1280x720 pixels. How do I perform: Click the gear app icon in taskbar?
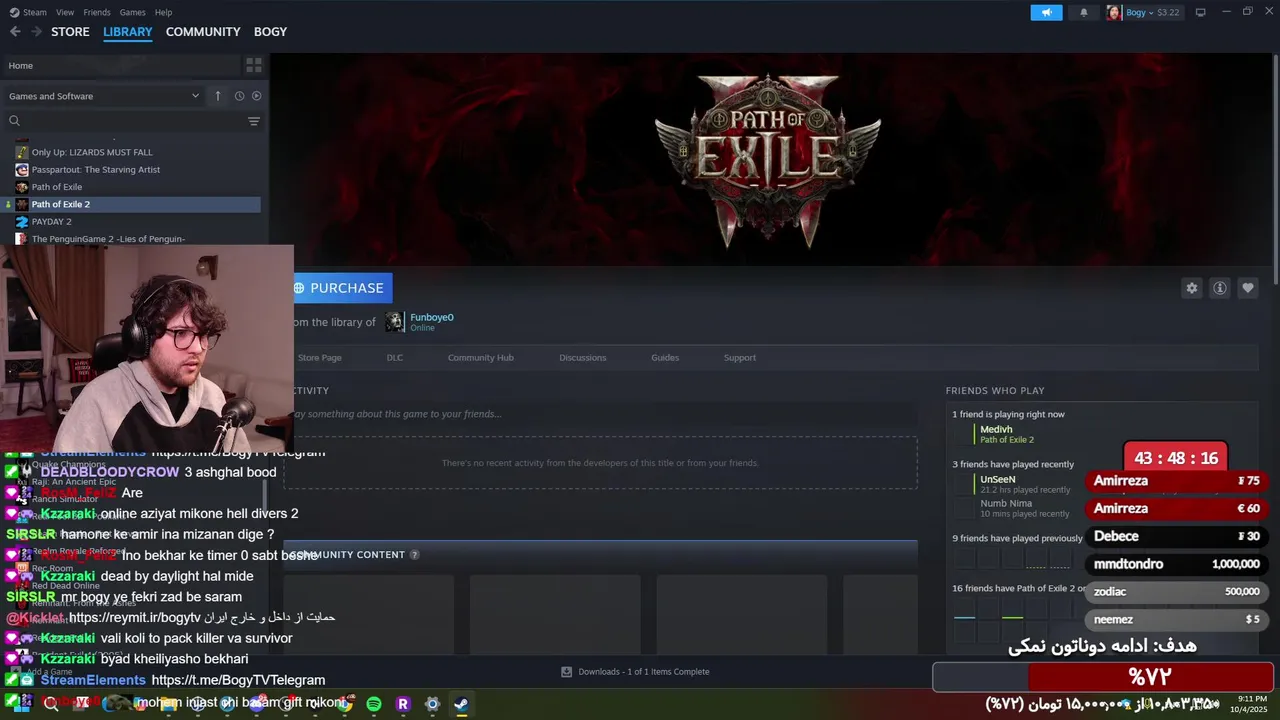tap(432, 704)
